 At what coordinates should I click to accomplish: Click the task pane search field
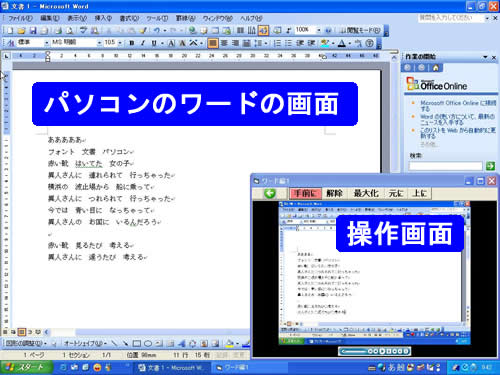tap(446, 166)
